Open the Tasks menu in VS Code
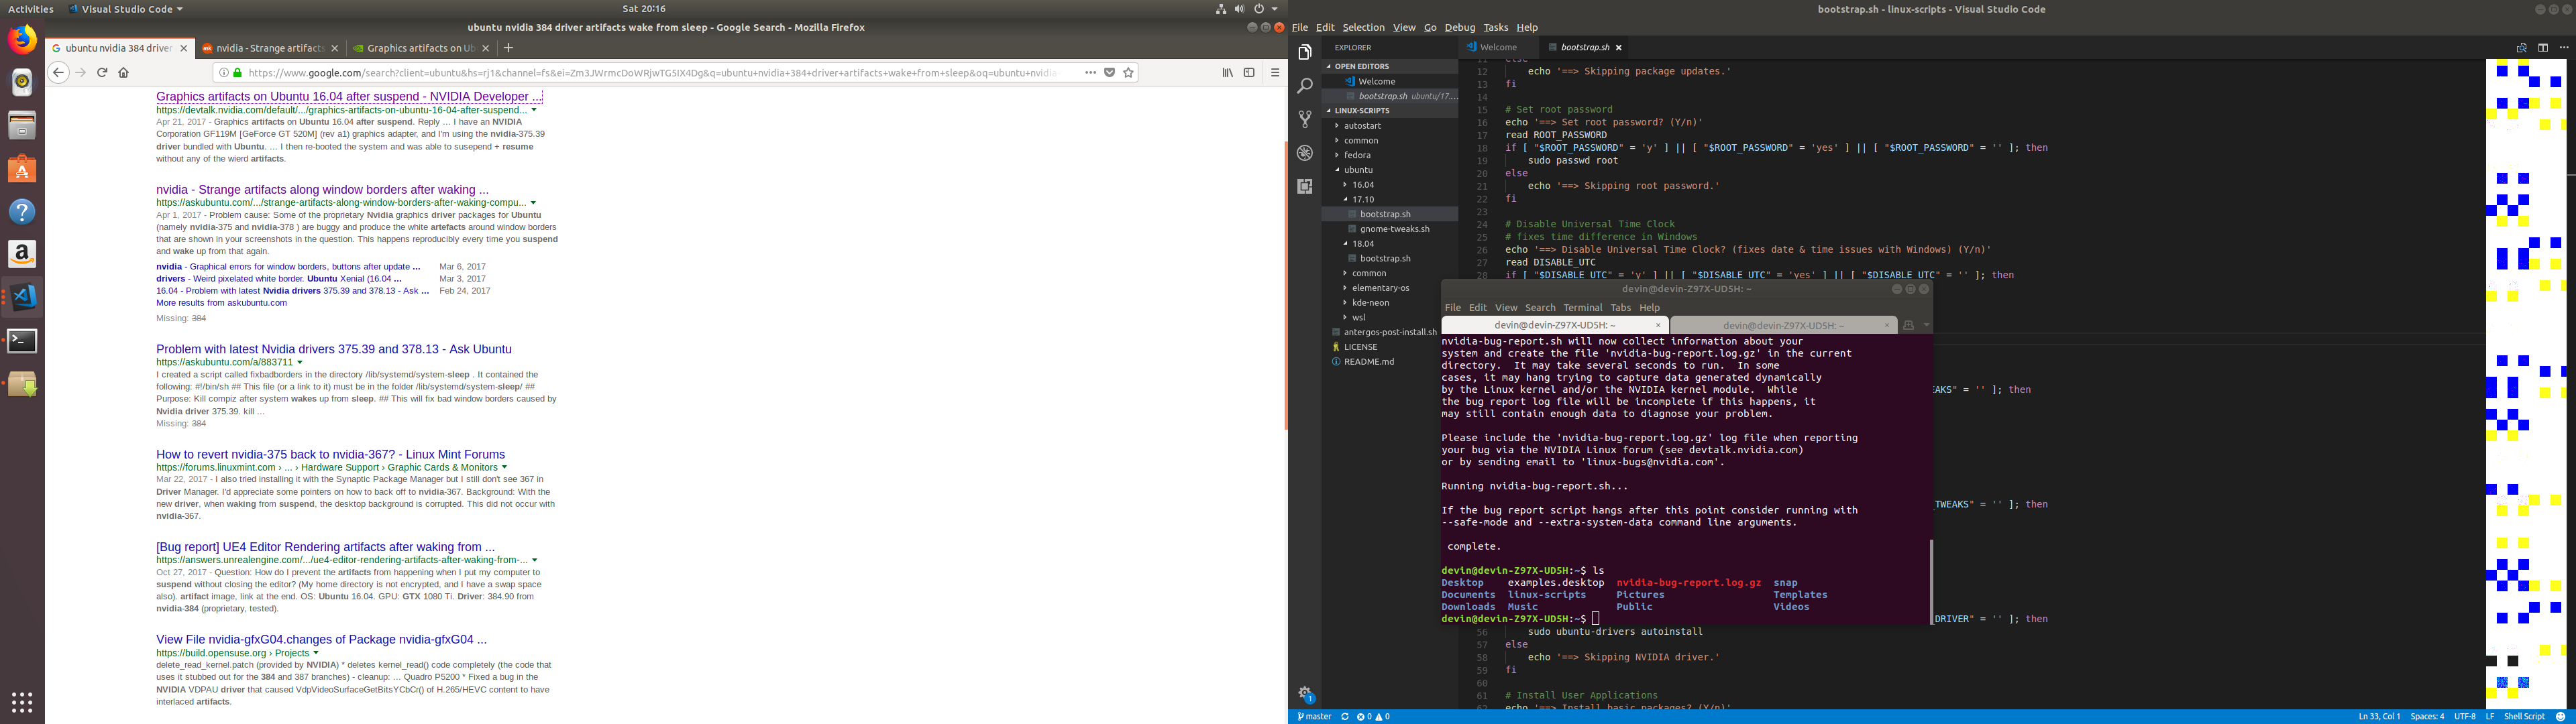2576x724 pixels. click(1495, 27)
